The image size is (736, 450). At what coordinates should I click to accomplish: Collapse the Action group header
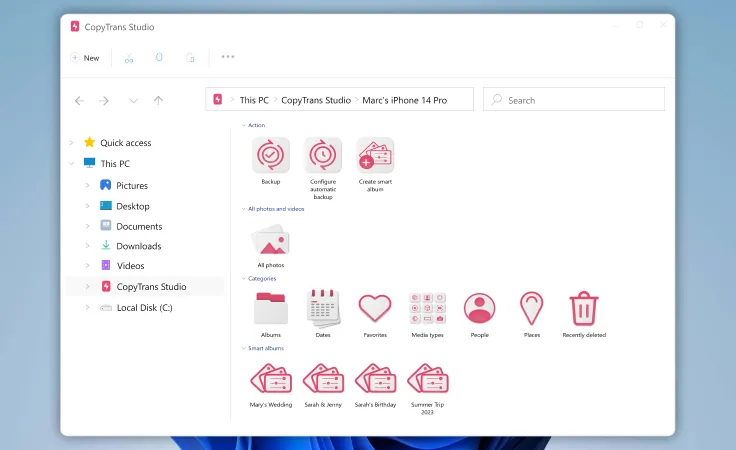[x=243, y=125]
